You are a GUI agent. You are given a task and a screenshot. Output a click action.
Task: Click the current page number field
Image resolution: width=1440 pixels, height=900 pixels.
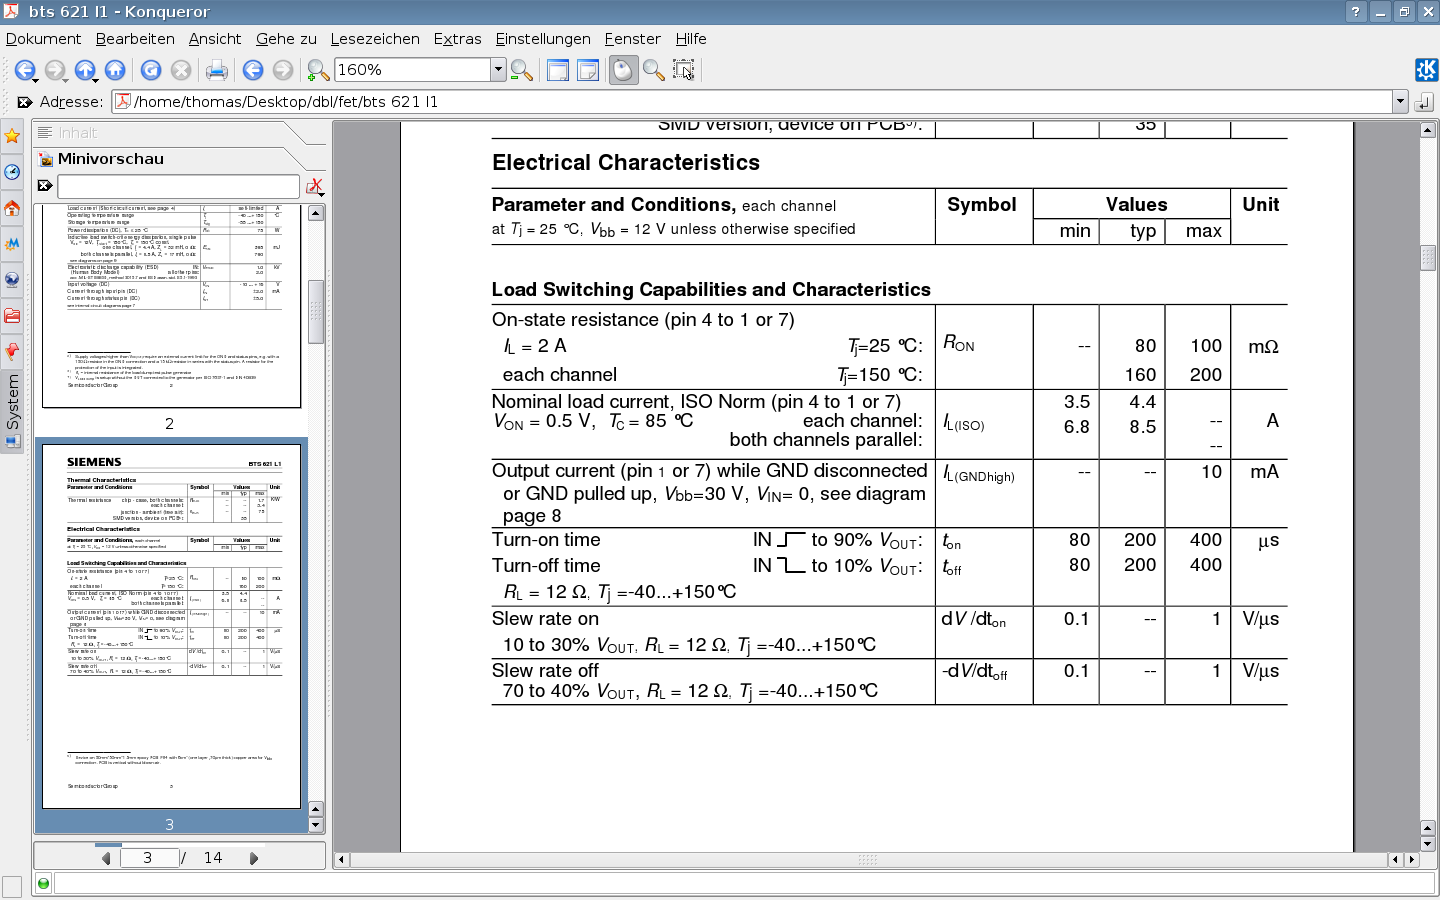(148, 858)
